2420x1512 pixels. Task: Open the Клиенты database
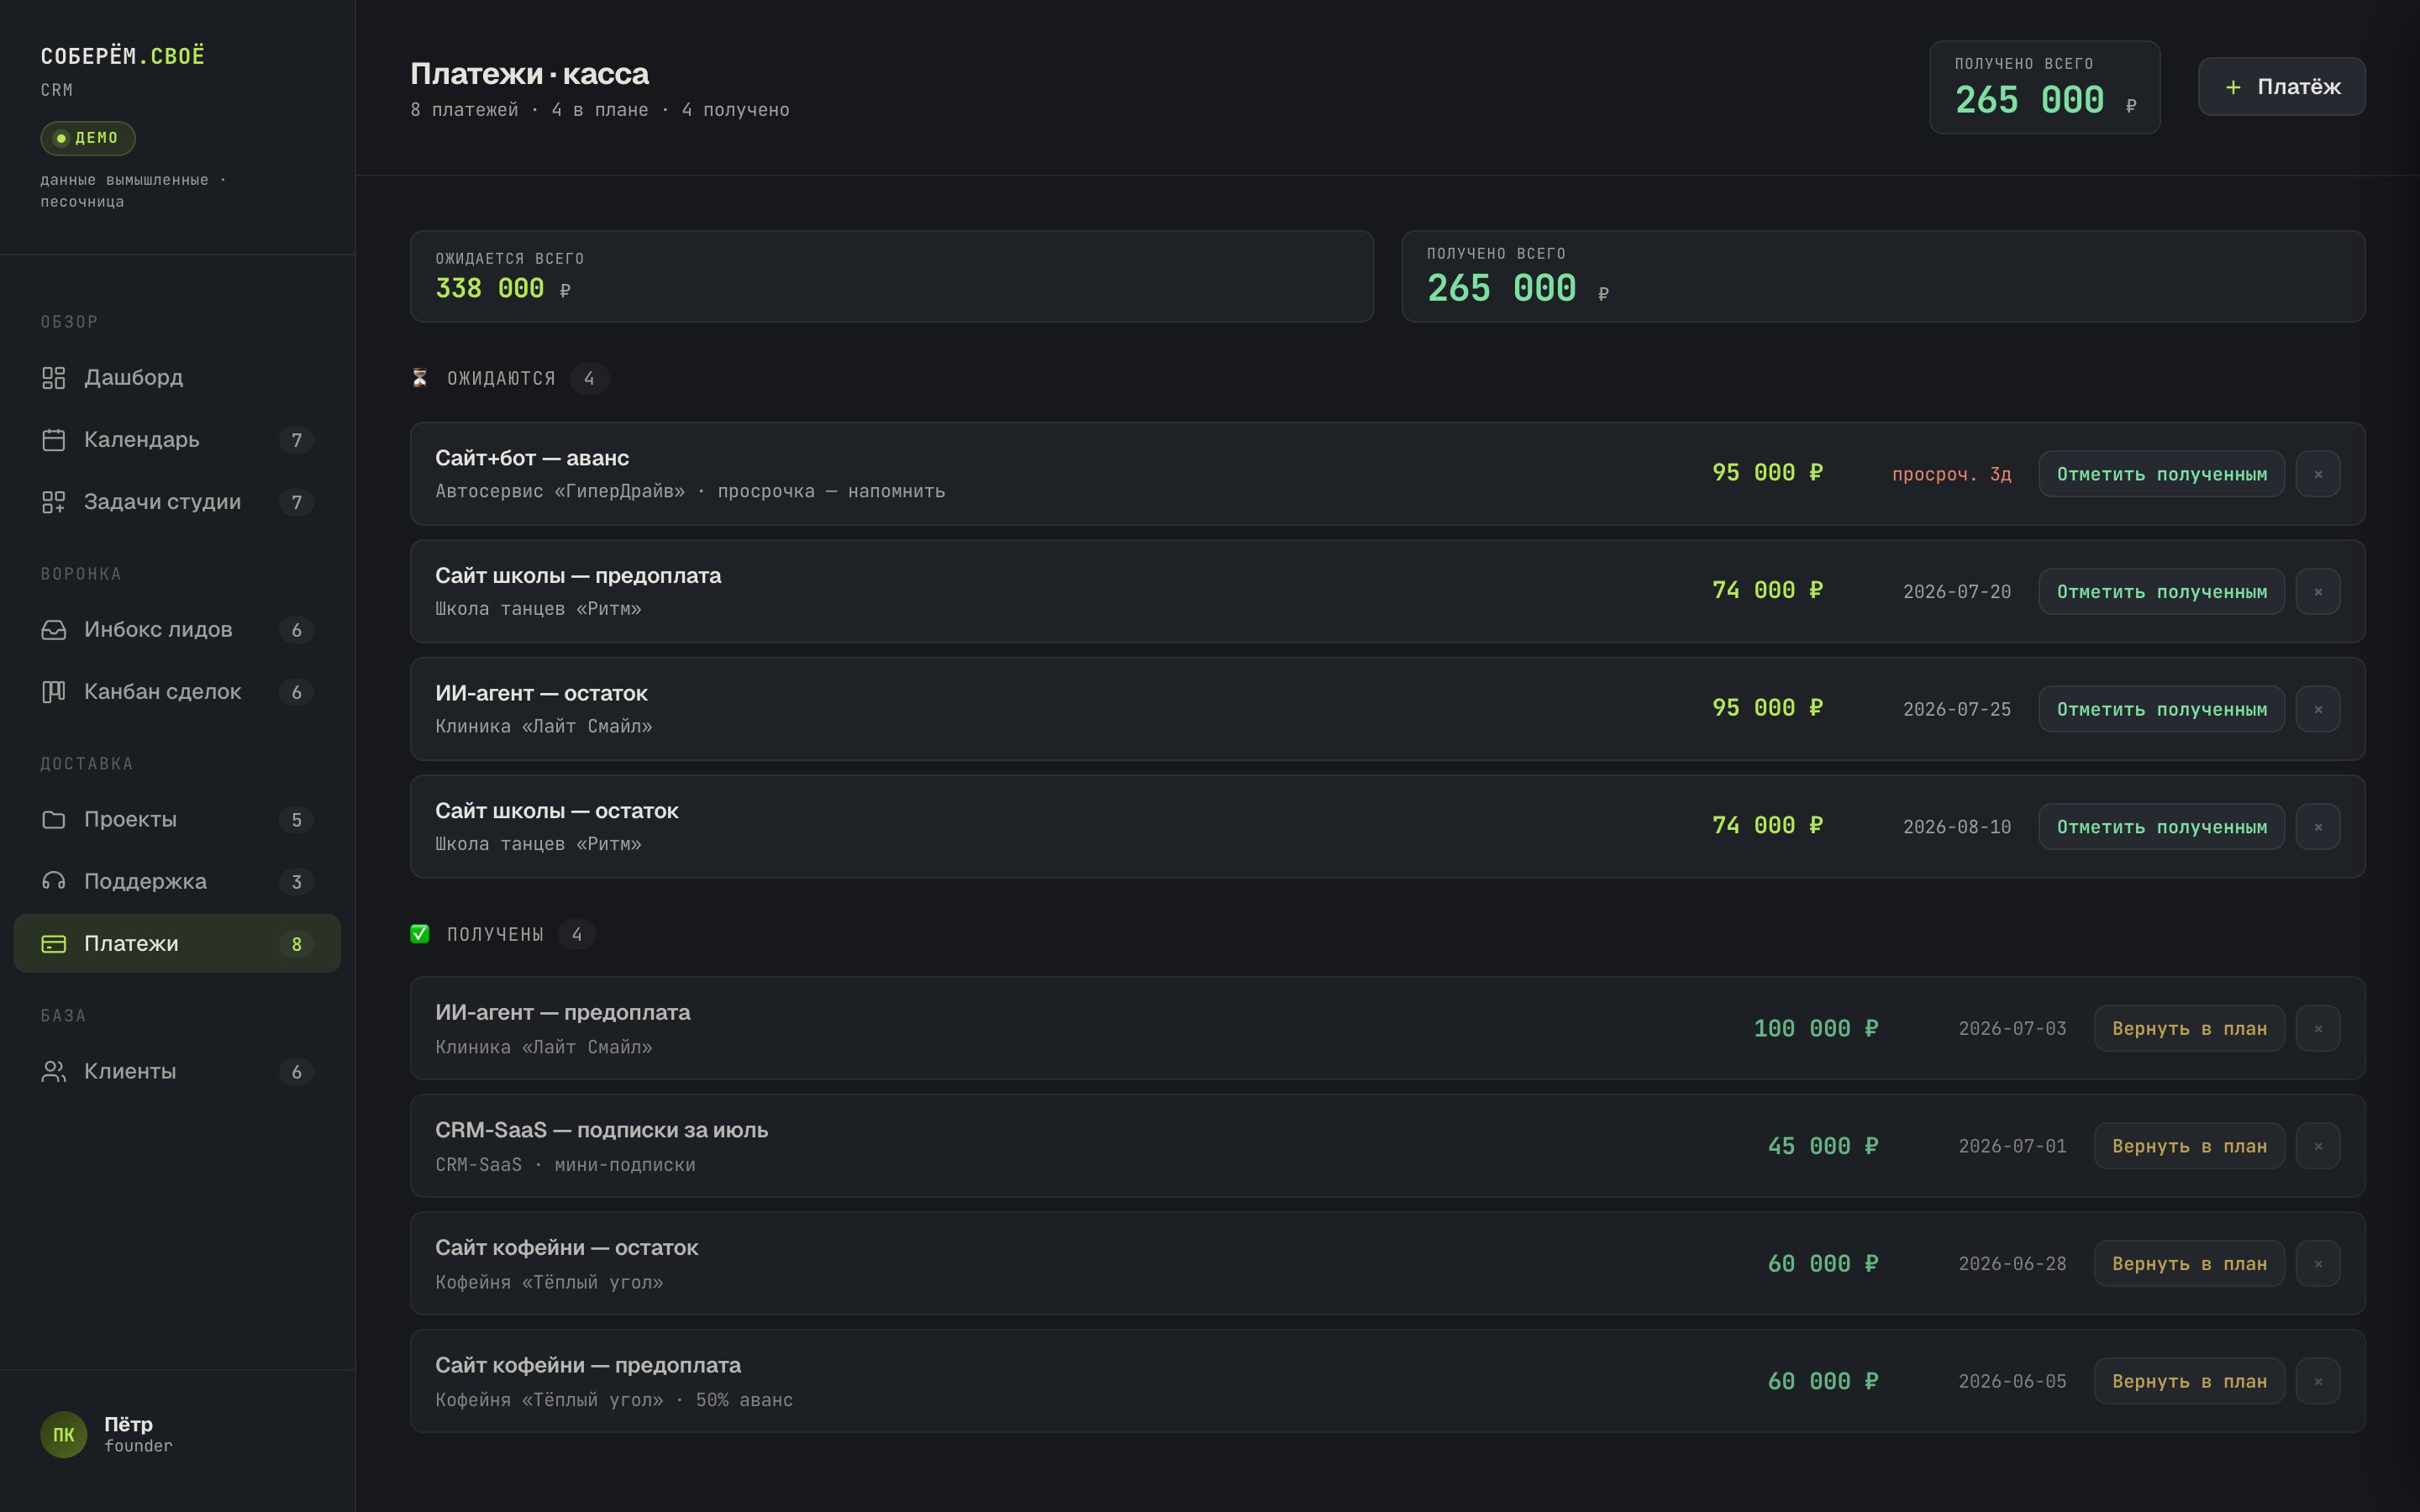click(177, 1072)
